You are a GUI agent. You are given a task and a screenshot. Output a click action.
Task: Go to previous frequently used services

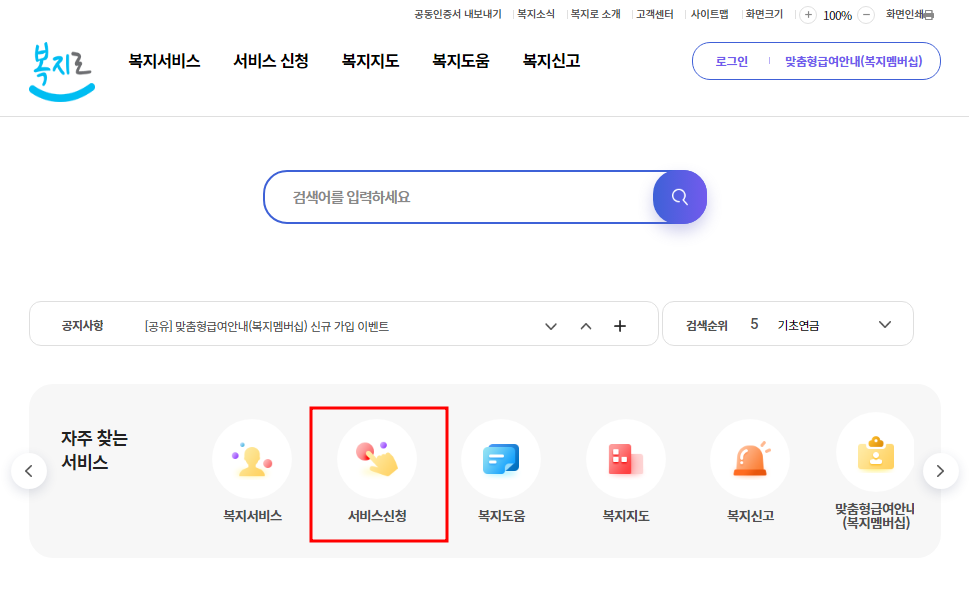point(28,471)
